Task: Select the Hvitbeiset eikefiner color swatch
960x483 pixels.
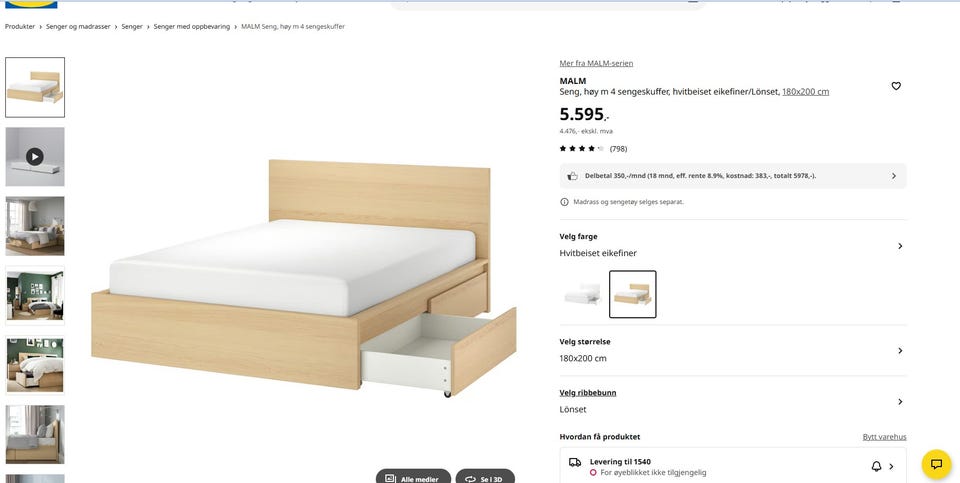Action: click(632, 294)
